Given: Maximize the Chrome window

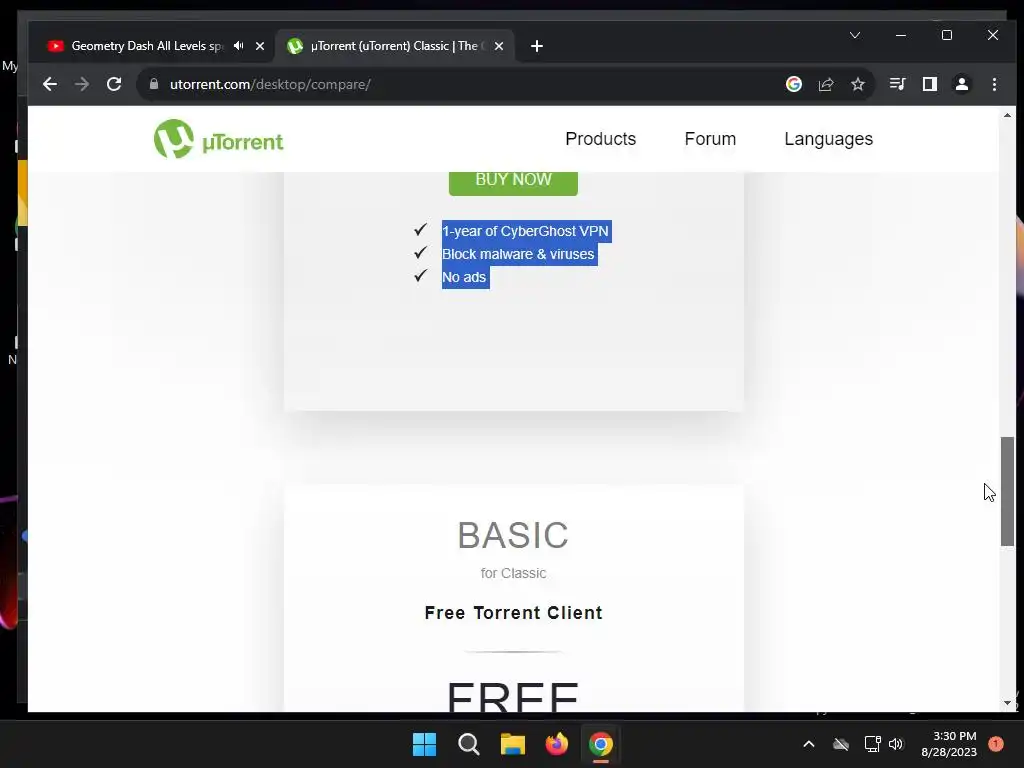Looking at the screenshot, I should [947, 35].
